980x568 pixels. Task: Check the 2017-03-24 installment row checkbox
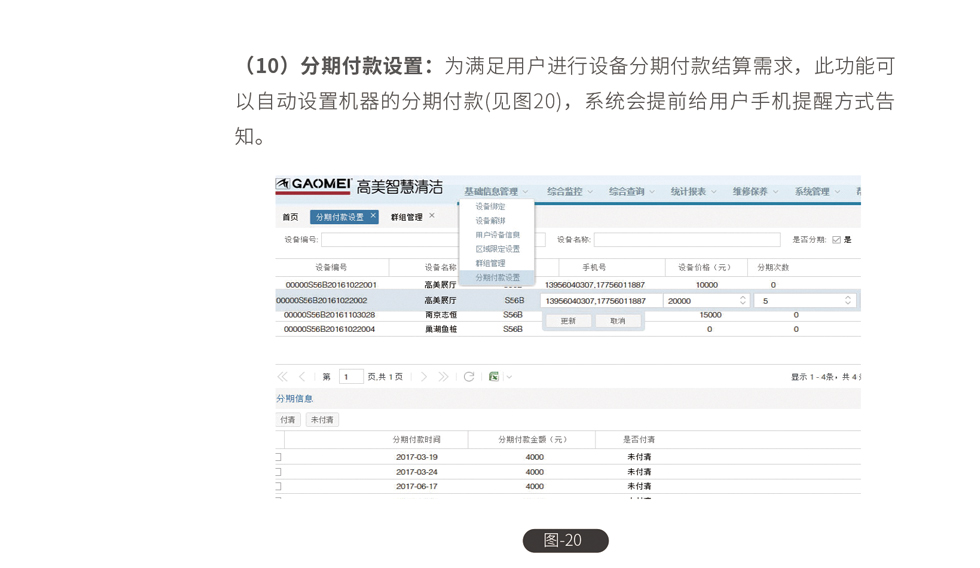click(x=278, y=472)
